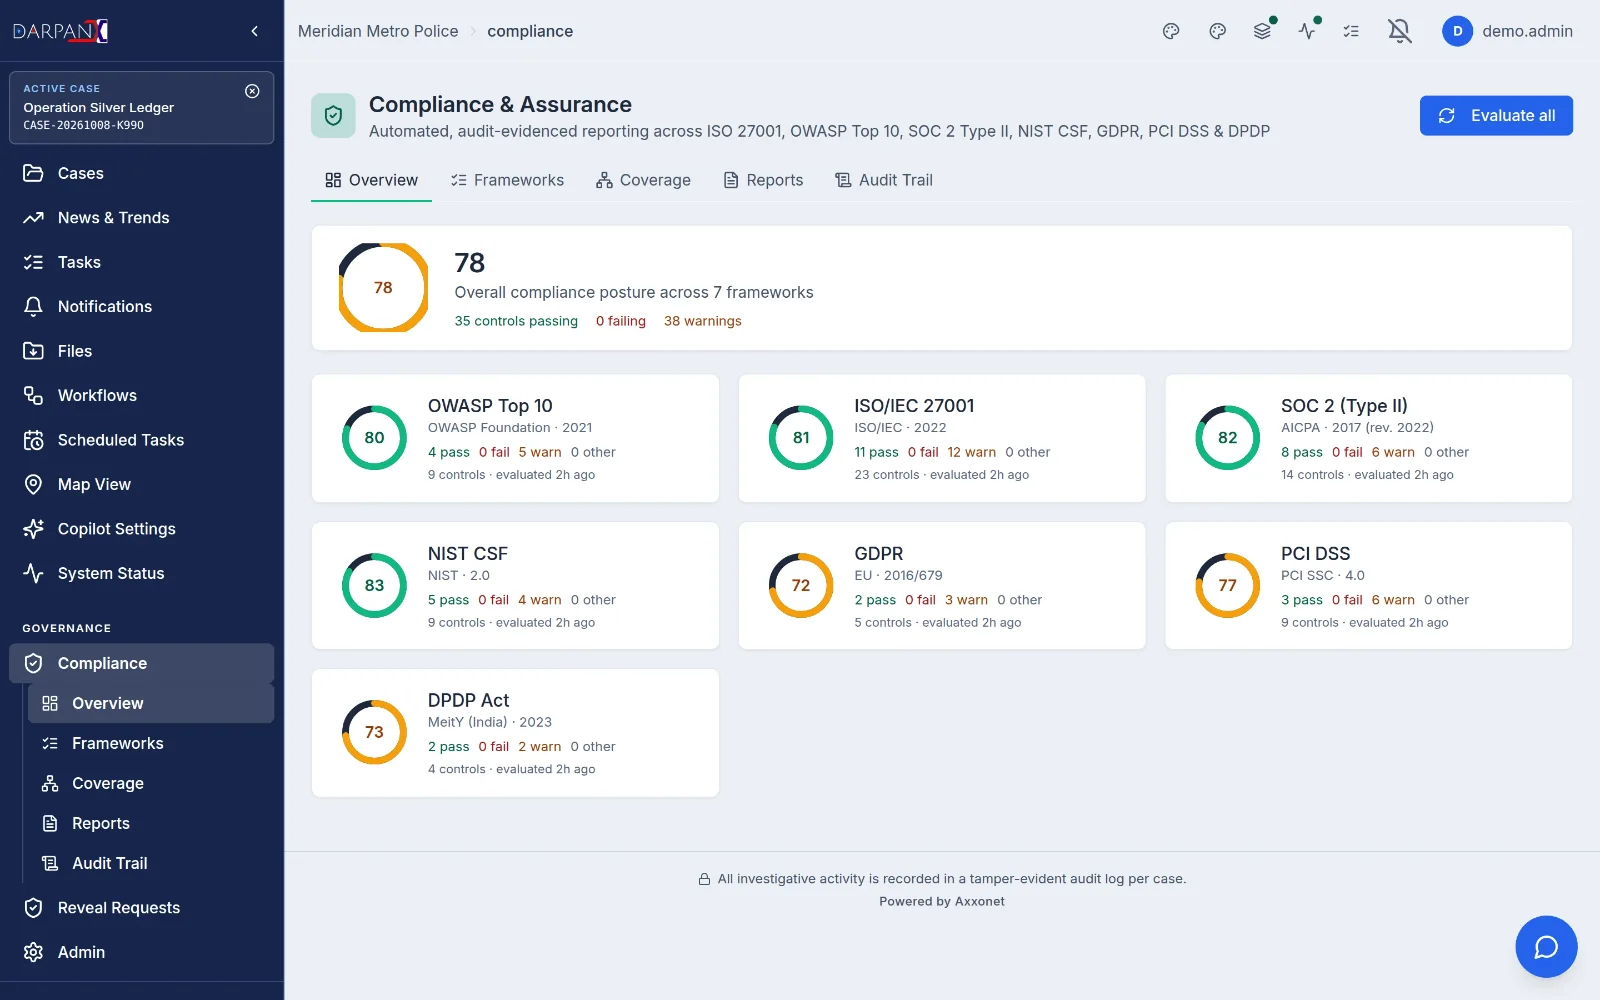The image size is (1600, 1000).
Task: Open Reports sub-item in the sidebar
Action: [151, 823]
